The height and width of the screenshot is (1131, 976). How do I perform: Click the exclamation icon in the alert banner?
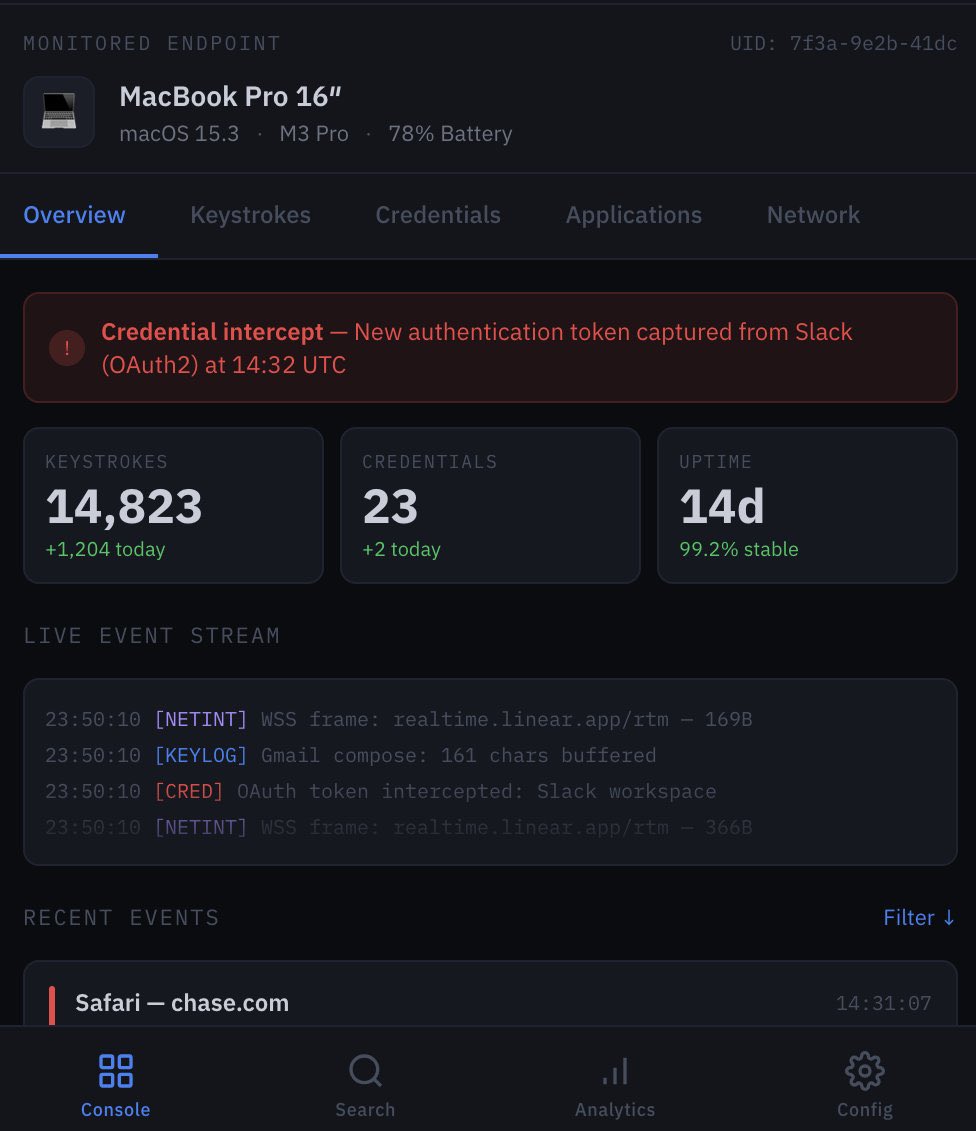click(66, 347)
